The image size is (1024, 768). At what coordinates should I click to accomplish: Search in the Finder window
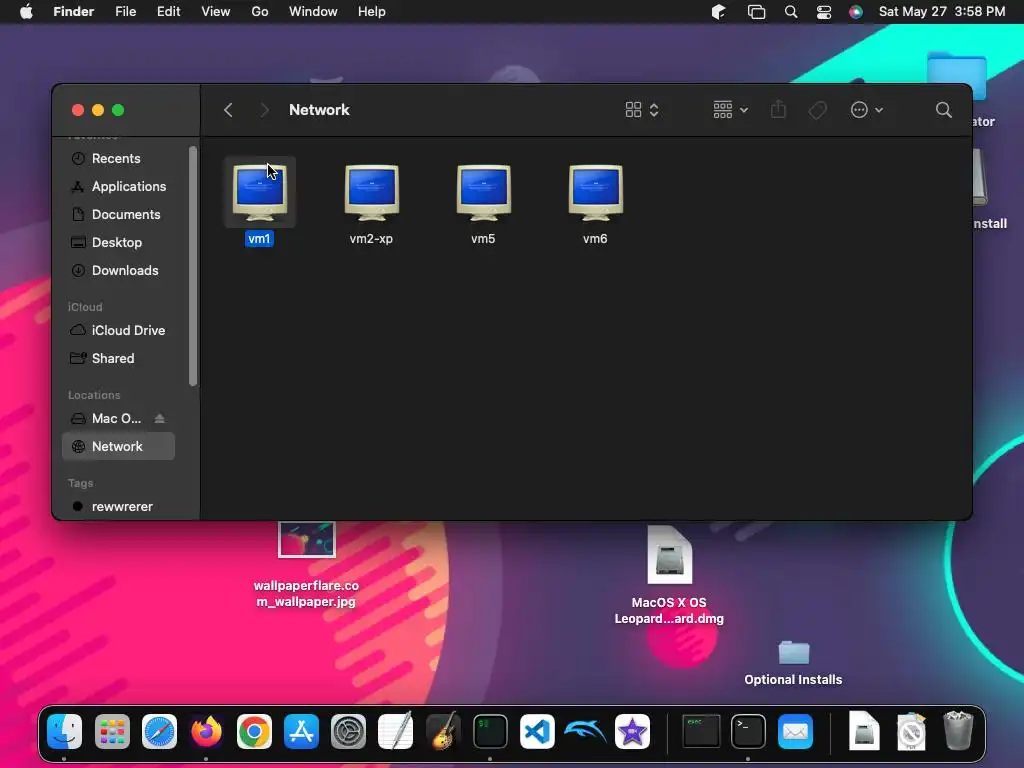(944, 110)
